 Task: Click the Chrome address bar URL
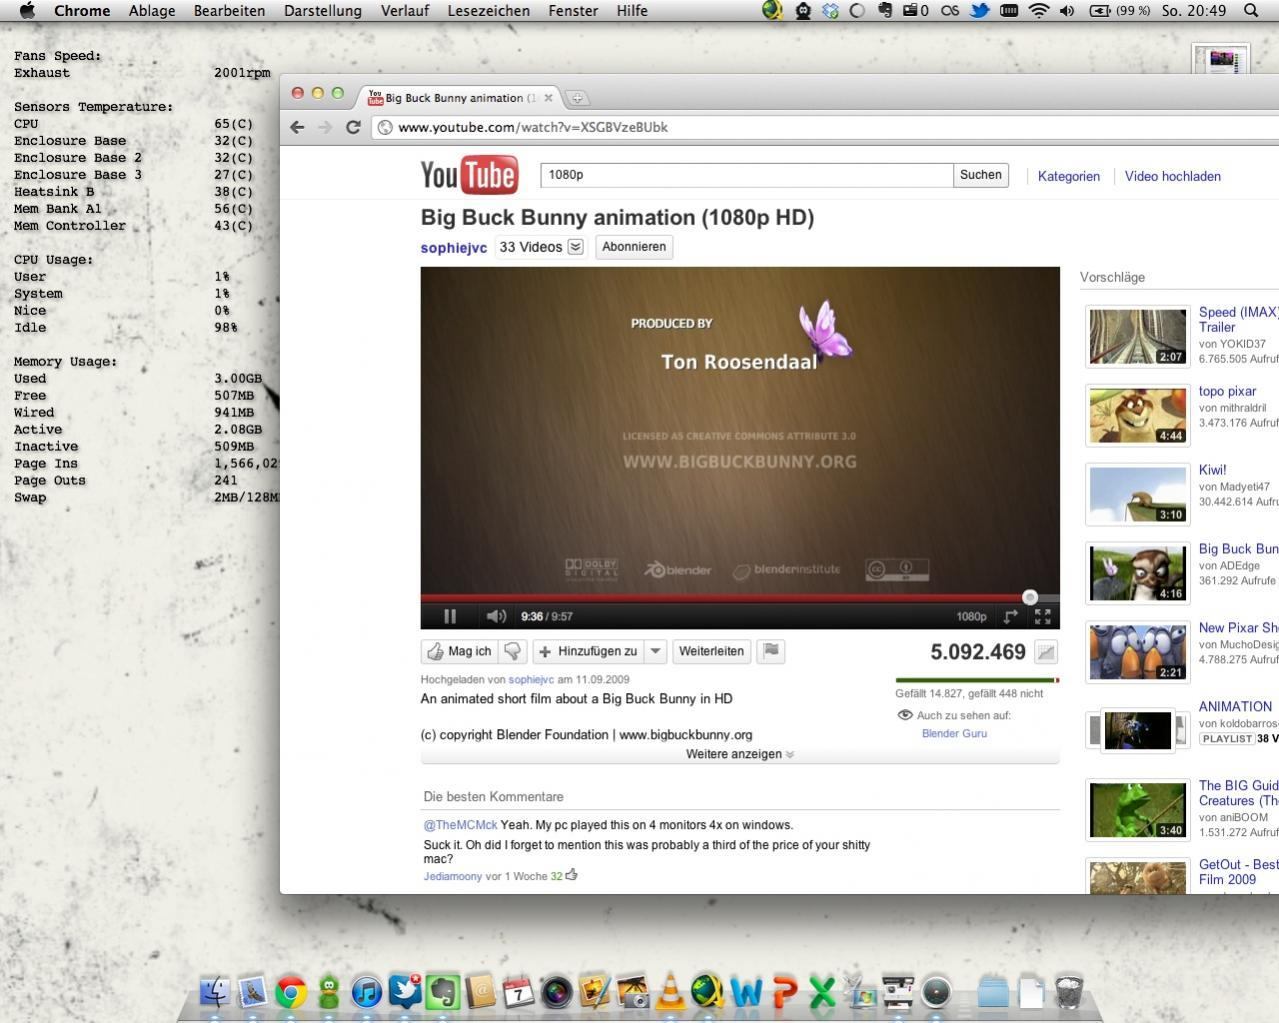coord(533,127)
